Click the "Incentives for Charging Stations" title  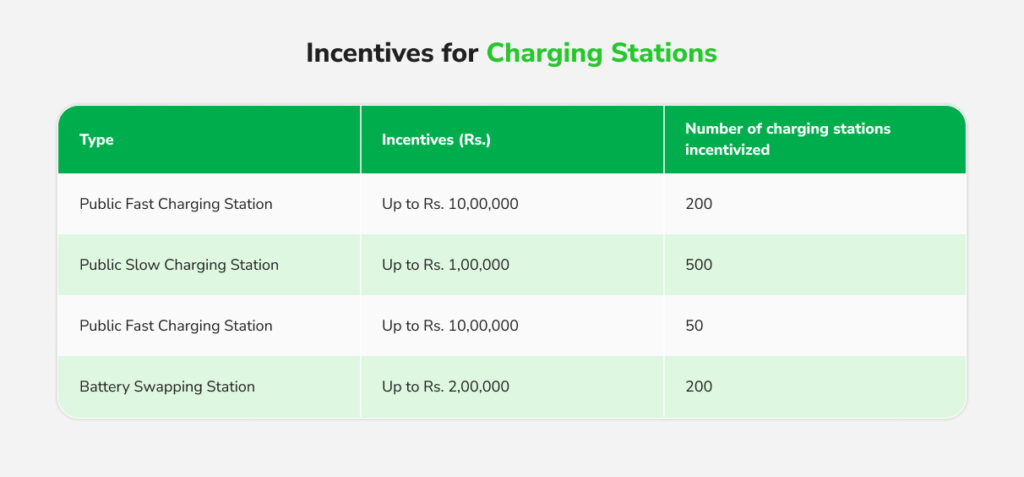(x=511, y=54)
